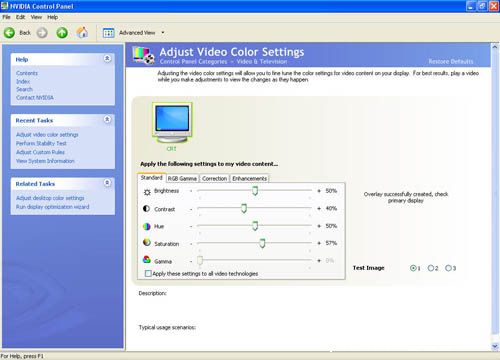
Task: Open the Index help link
Action: (x=23, y=81)
